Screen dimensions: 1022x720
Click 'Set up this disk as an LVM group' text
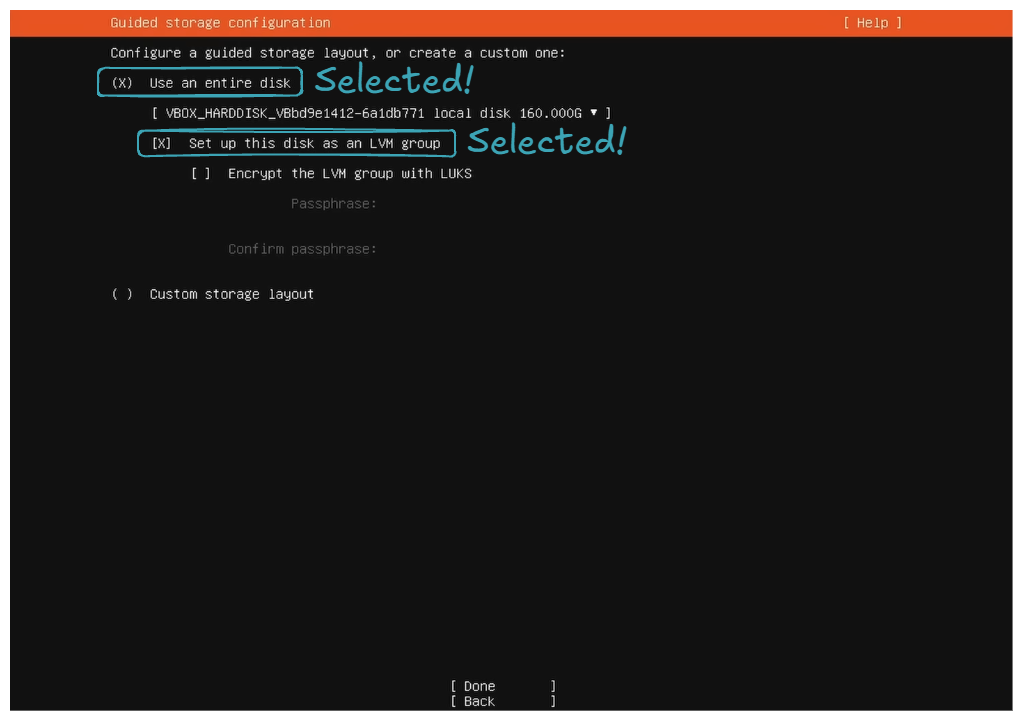tap(314, 143)
